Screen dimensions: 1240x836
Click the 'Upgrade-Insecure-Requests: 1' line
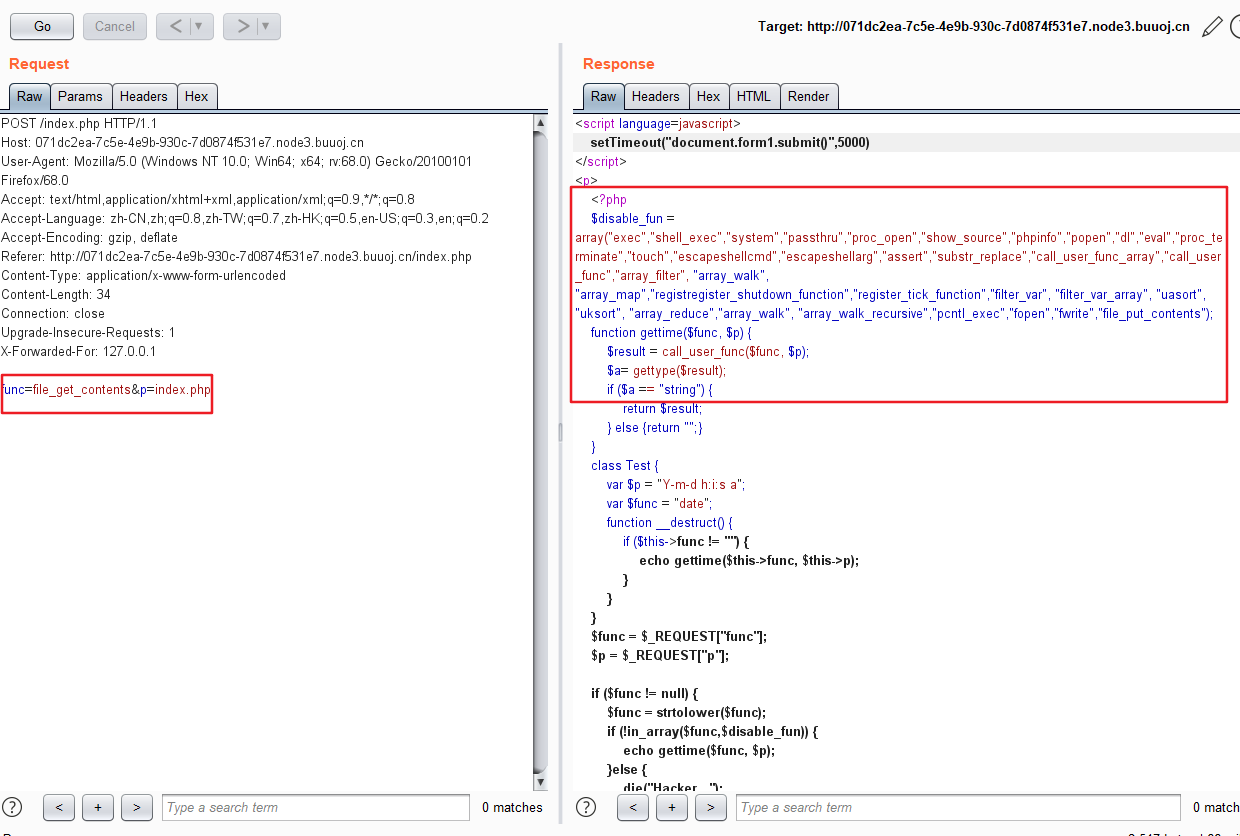pyautogui.click(x=88, y=332)
